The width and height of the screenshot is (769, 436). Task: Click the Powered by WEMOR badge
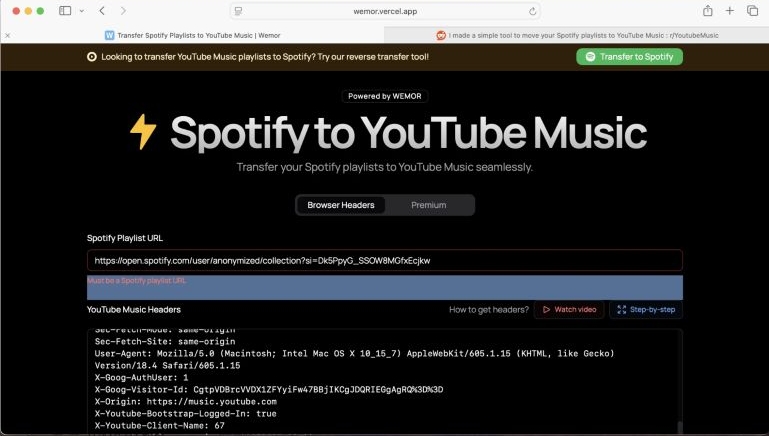point(384,96)
